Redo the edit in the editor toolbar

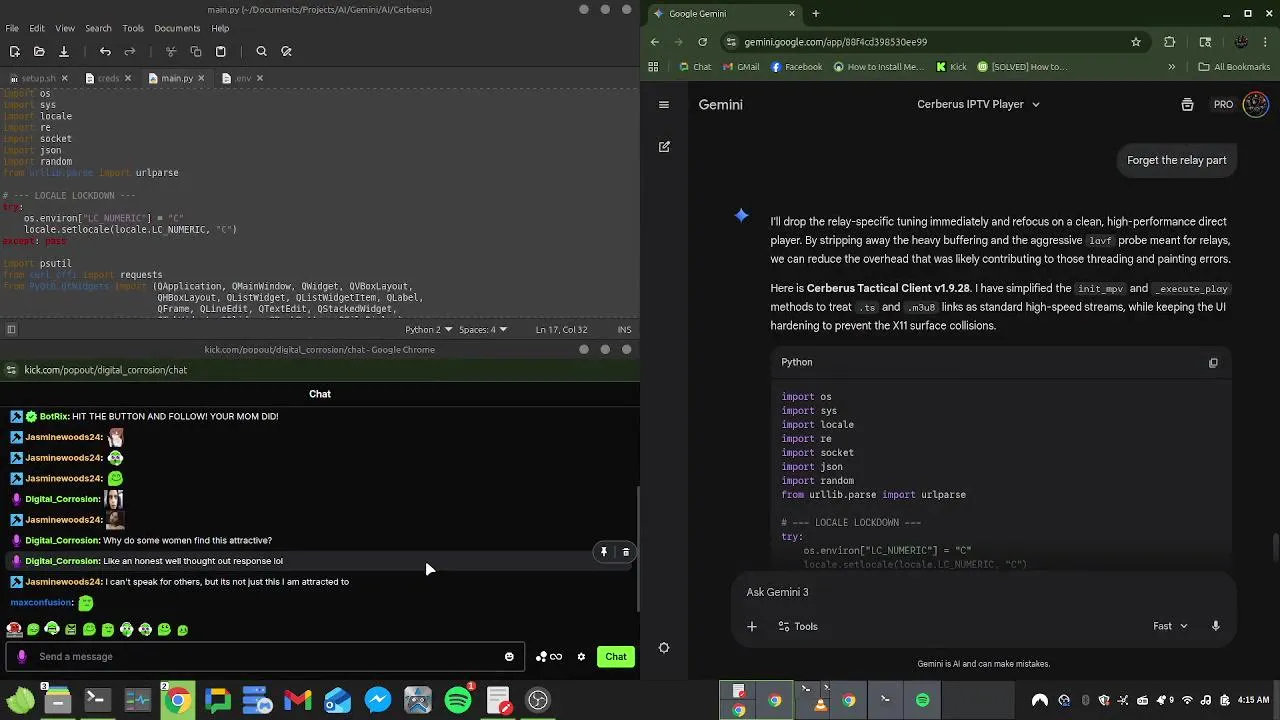coord(130,51)
